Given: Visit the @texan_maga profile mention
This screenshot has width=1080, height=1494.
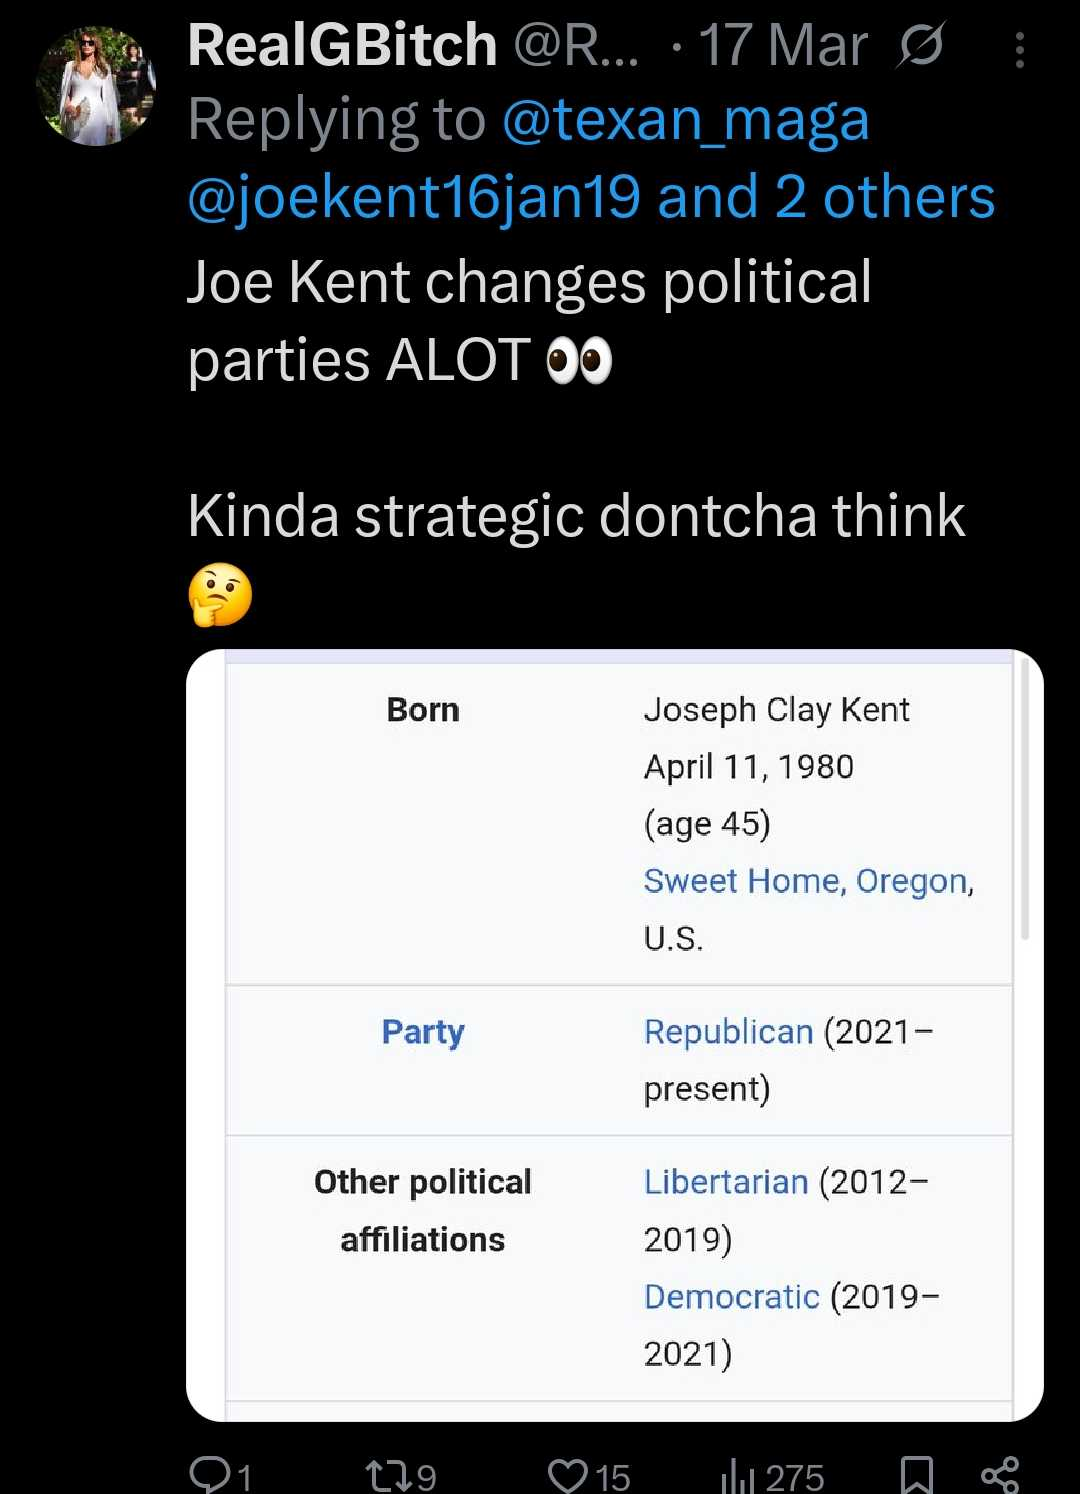Looking at the screenshot, I should [685, 120].
